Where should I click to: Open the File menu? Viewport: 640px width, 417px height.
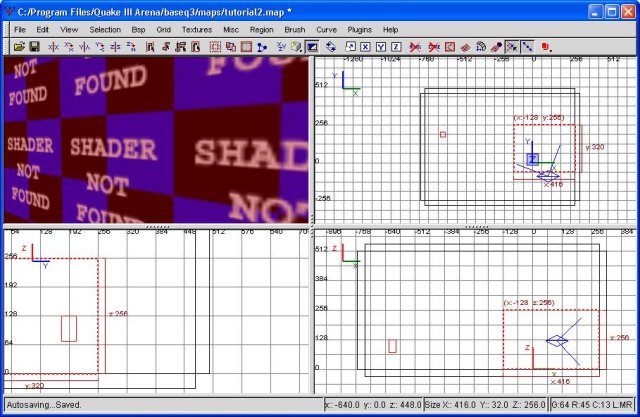20,29
